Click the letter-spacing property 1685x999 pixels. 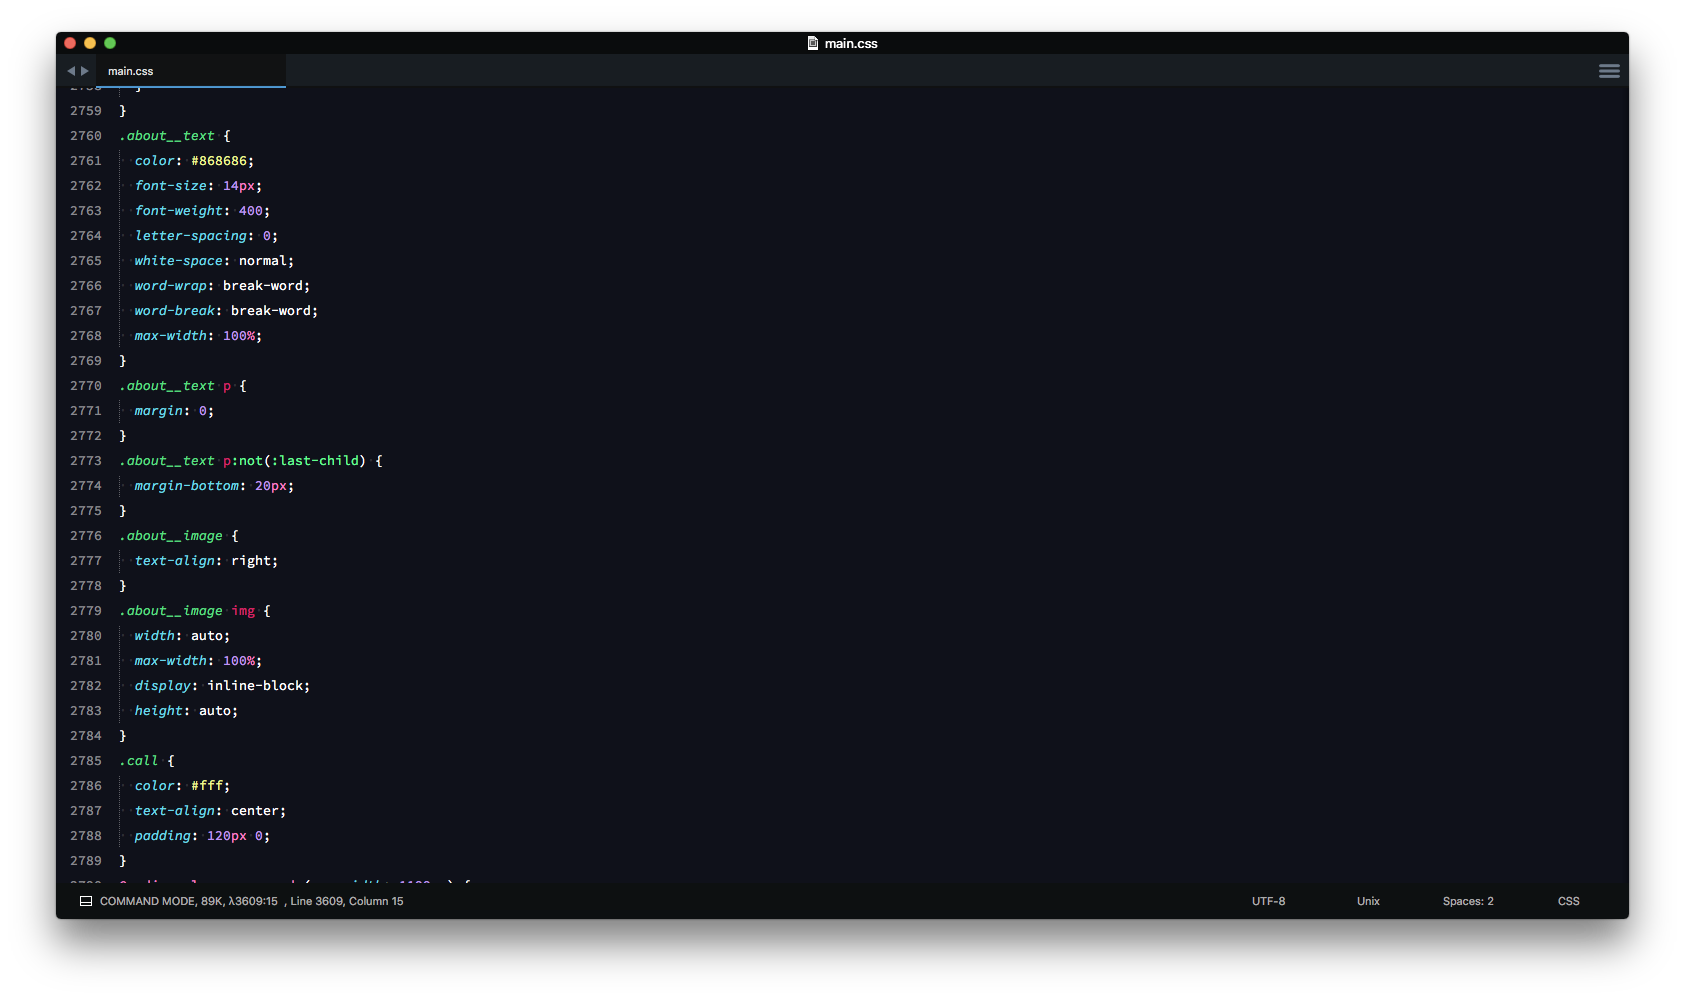click(191, 236)
